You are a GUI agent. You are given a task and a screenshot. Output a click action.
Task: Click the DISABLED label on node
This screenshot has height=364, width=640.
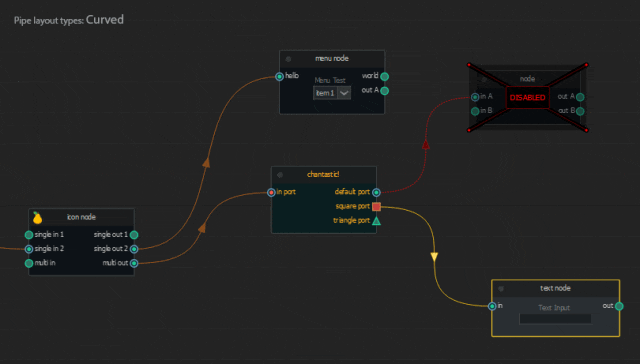pyautogui.click(x=527, y=98)
